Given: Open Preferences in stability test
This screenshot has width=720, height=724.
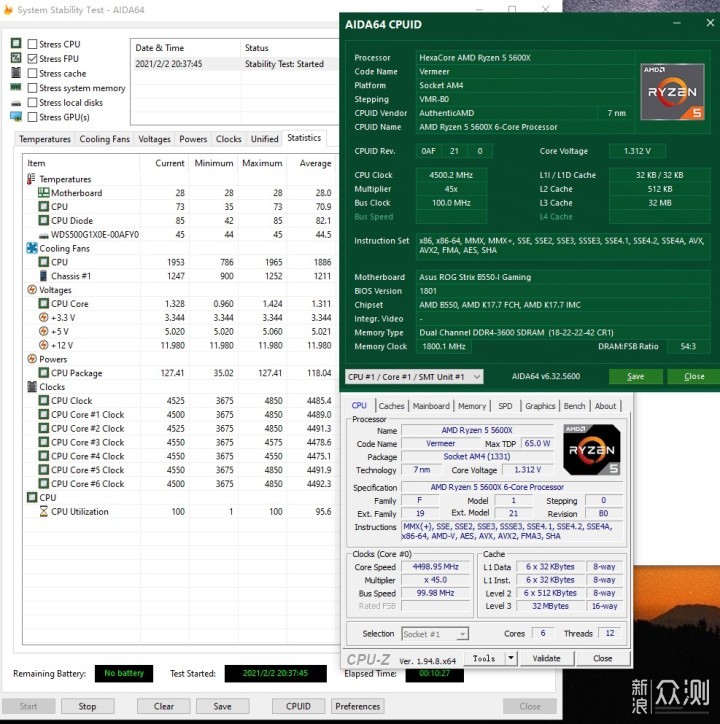Looking at the screenshot, I should coord(357,706).
